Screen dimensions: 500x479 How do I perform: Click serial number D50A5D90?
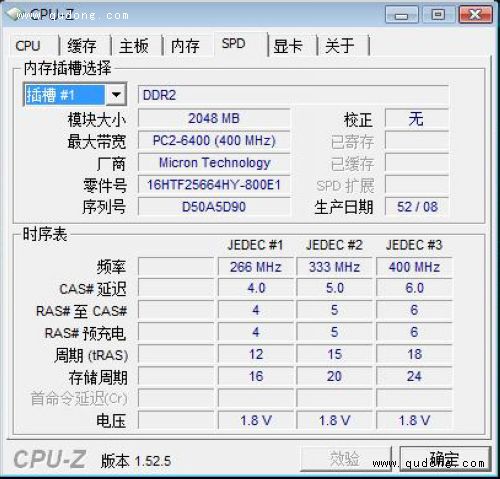point(214,207)
